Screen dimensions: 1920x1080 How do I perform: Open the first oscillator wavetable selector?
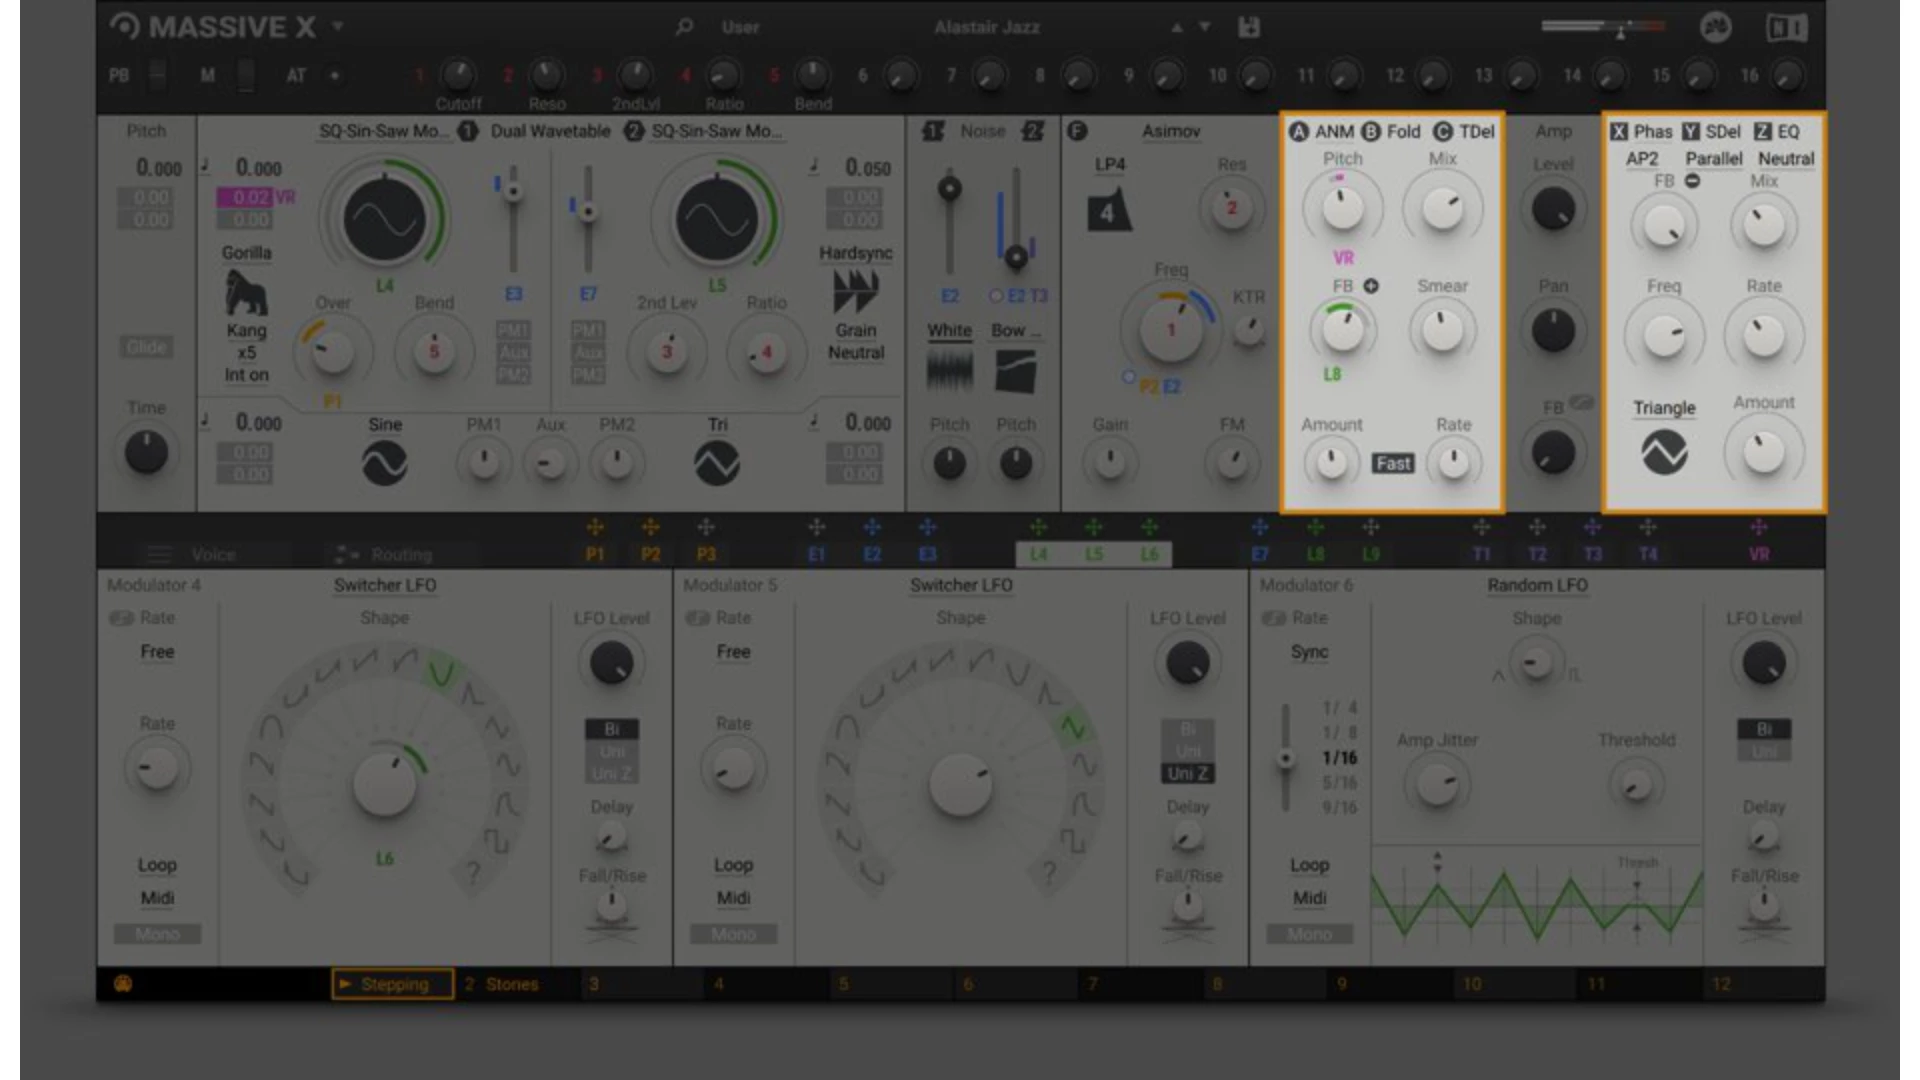point(384,131)
